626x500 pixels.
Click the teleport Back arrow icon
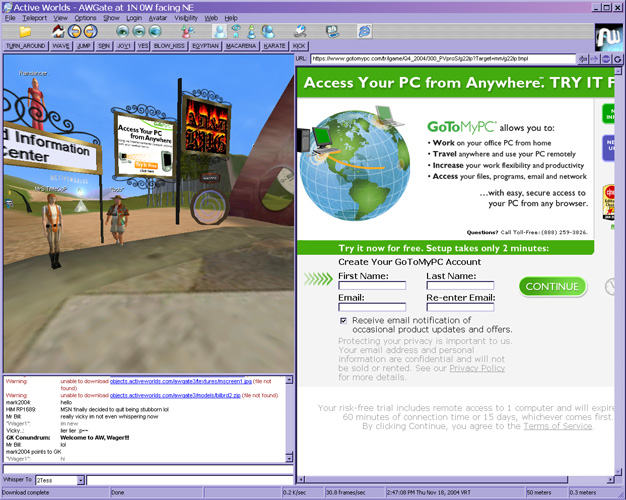click(75, 31)
